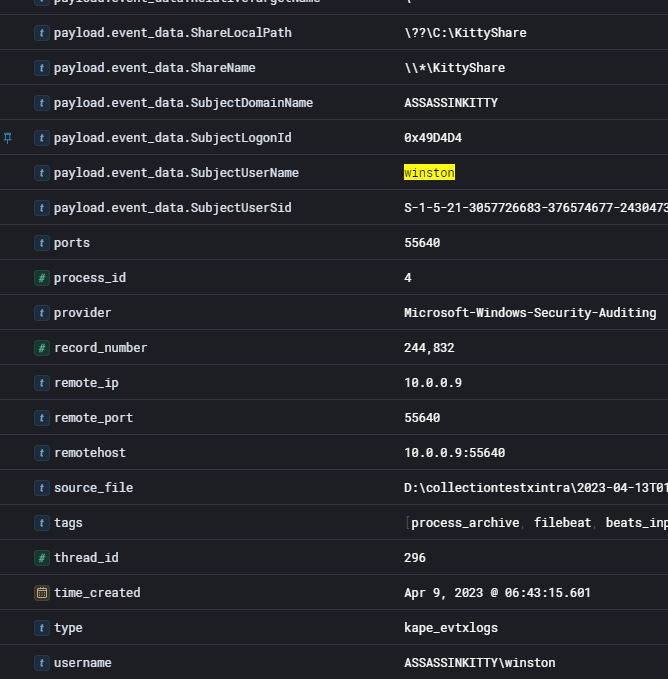Screen dimensions: 668x679
Task: Click the process_archive tag value
Action: pos(465,523)
